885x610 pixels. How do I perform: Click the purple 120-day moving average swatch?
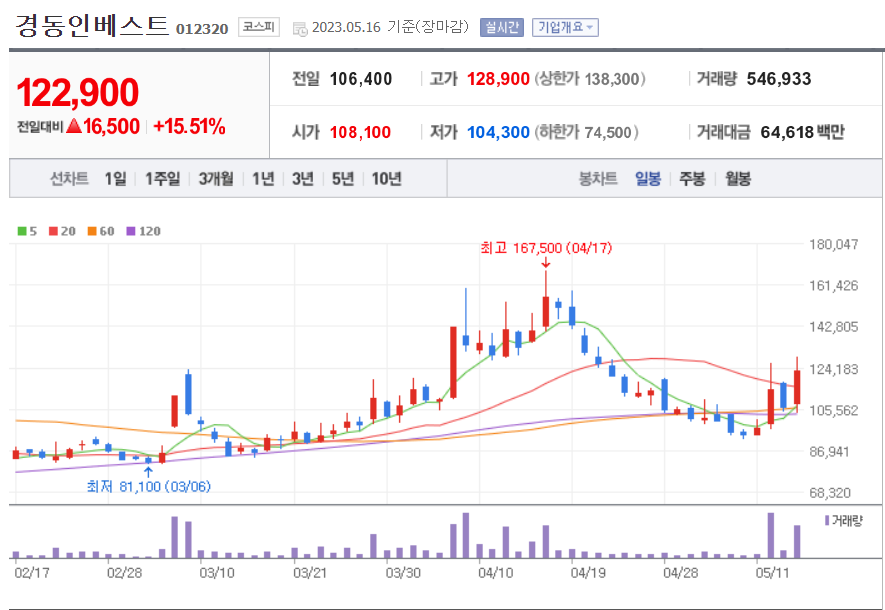[131, 231]
